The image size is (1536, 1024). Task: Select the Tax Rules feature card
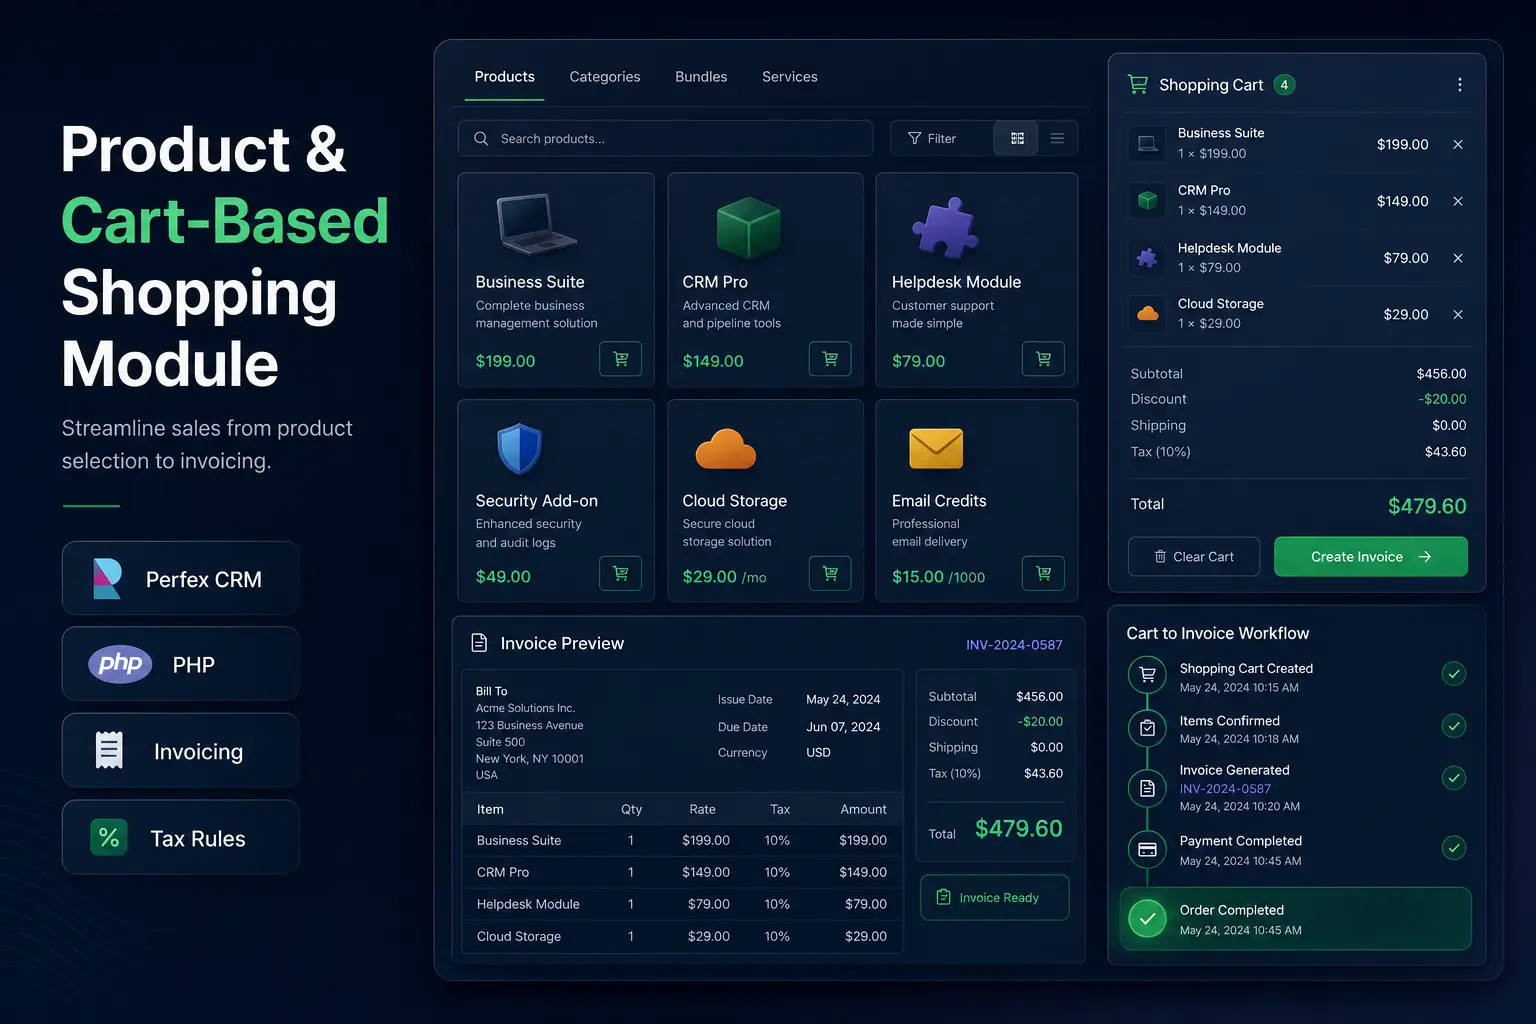(x=181, y=838)
